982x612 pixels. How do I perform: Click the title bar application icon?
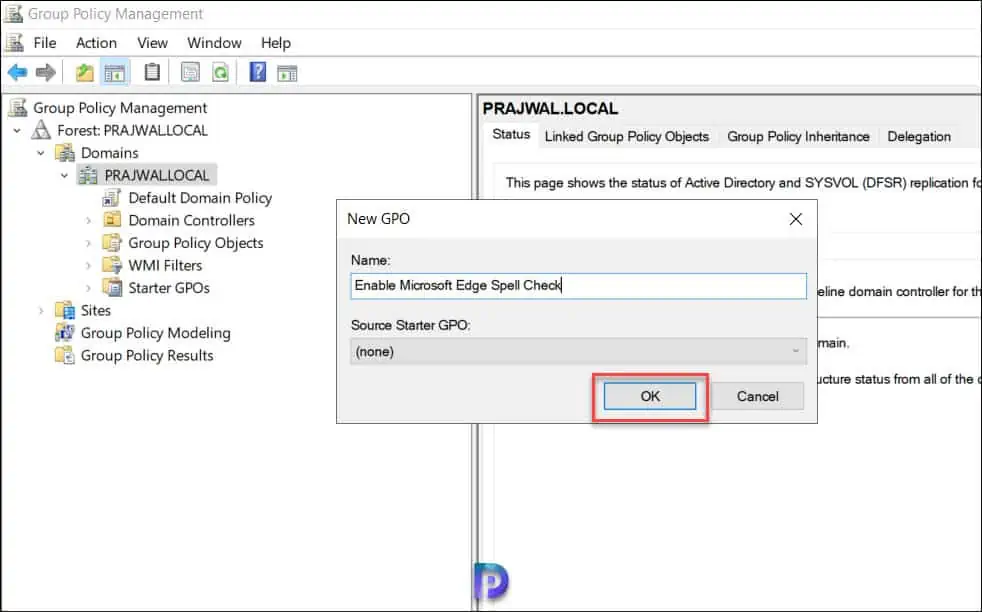[13, 13]
